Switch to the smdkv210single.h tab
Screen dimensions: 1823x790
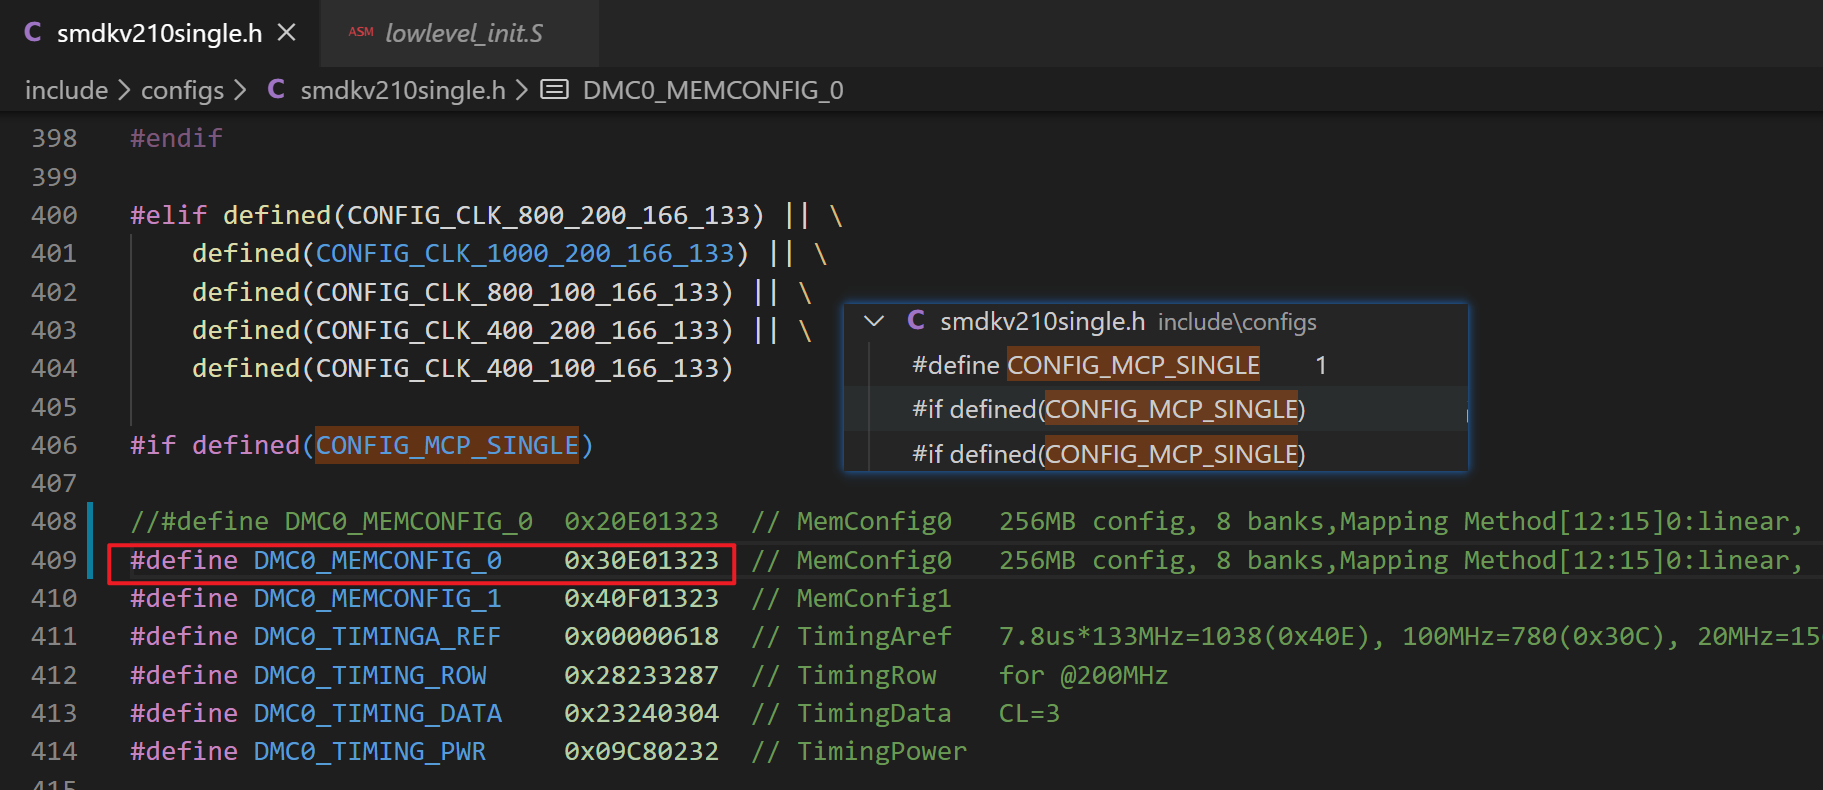[x=159, y=33]
